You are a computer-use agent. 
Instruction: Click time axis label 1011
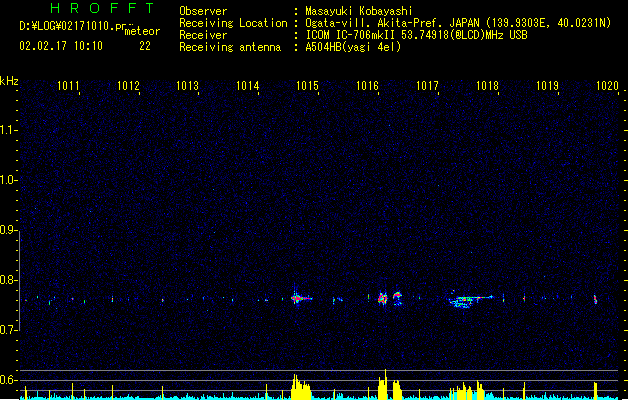click(x=68, y=86)
